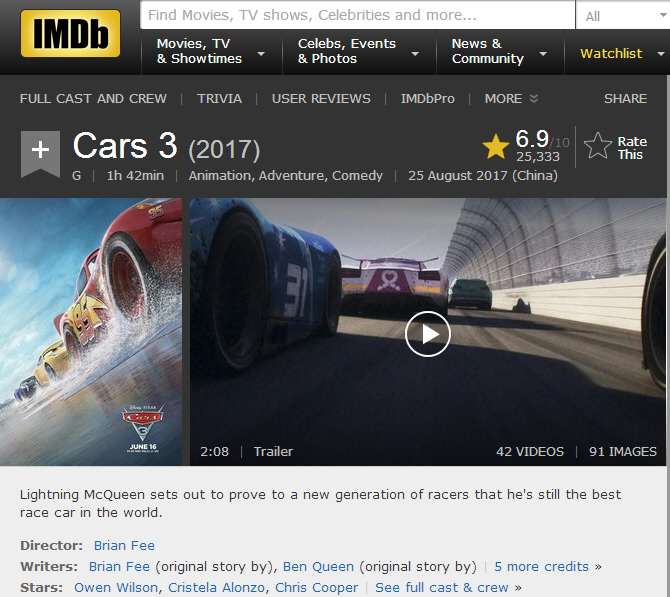Image resolution: width=670 pixels, height=597 pixels.
Task: Expand Celebs, Events & Photos menu
Action: tap(357, 52)
